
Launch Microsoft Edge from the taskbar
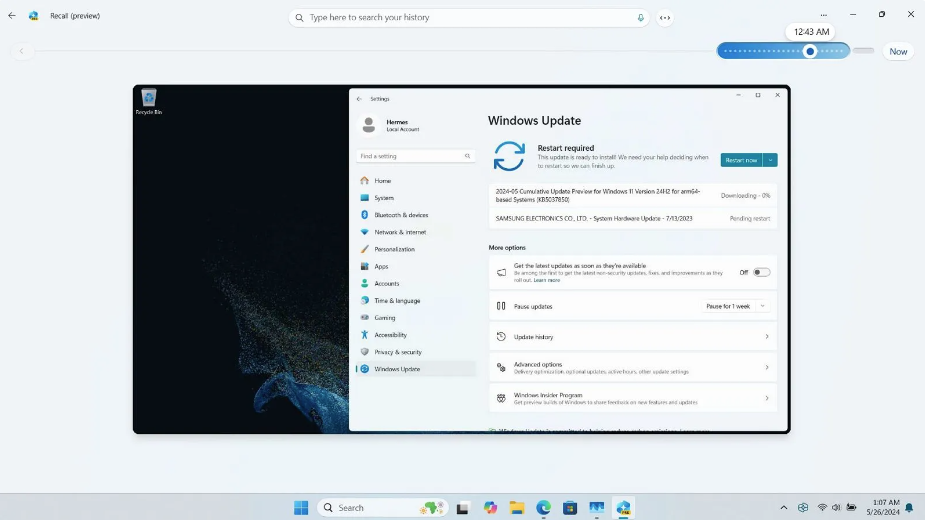pyautogui.click(x=543, y=508)
